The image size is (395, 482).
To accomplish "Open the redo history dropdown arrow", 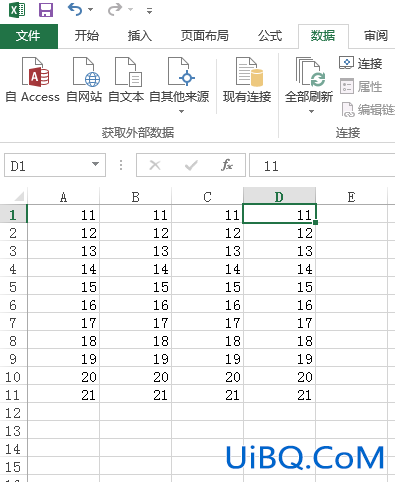I will [x=131, y=10].
